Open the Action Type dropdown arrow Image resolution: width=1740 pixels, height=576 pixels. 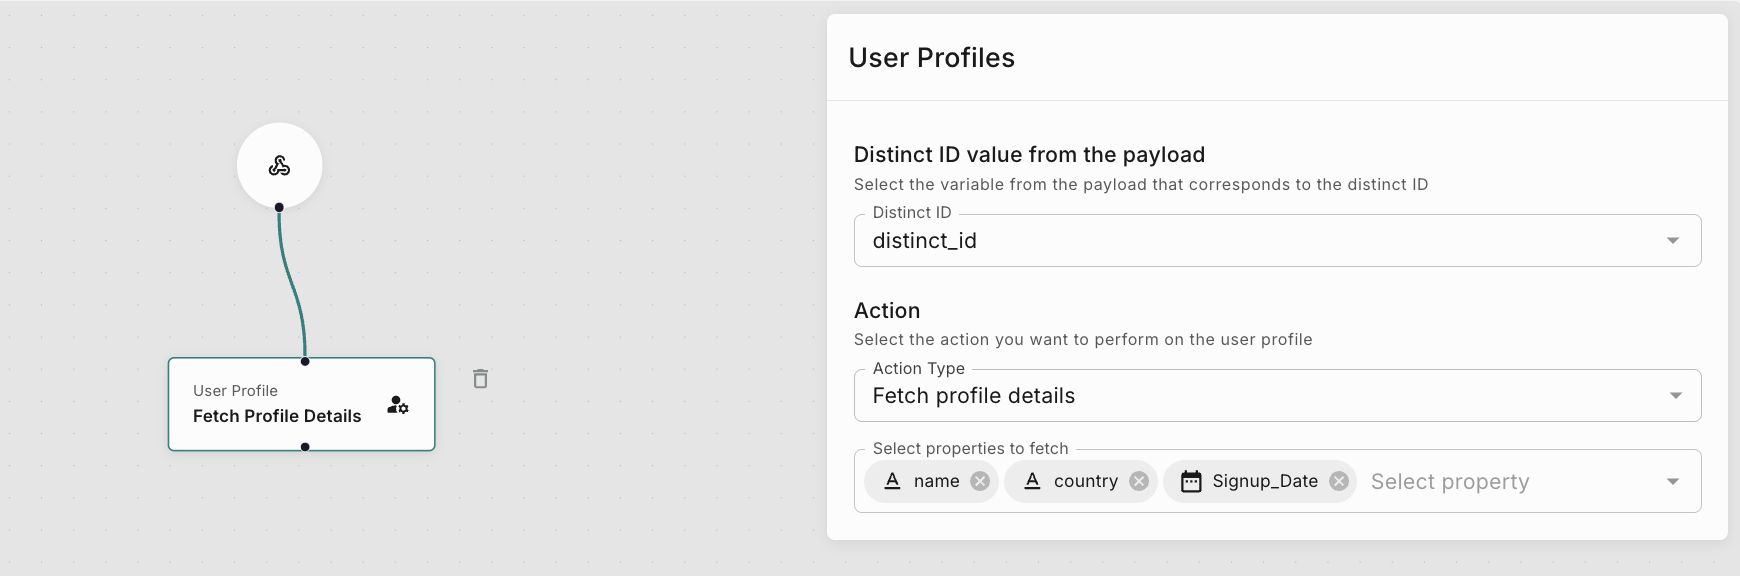tap(1676, 396)
